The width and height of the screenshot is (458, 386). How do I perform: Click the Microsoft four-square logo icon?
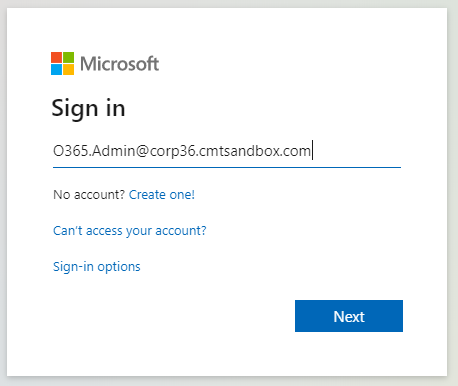[62, 63]
